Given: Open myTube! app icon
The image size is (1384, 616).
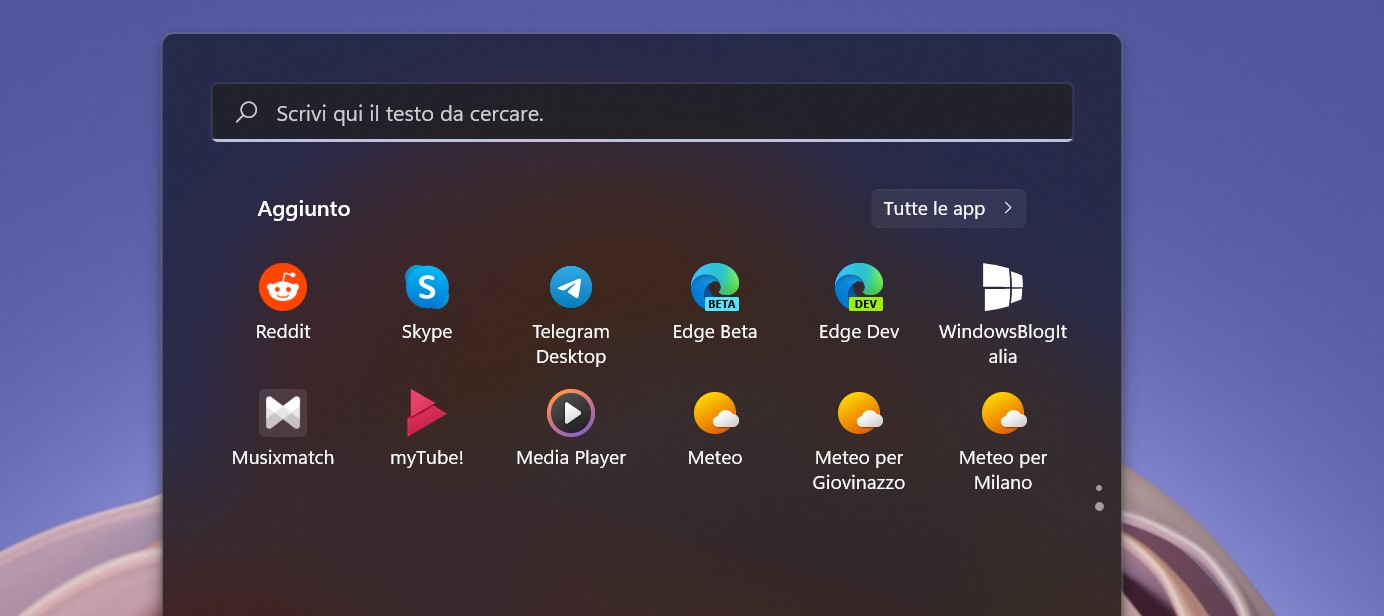Looking at the screenshot, I should 427,413.
